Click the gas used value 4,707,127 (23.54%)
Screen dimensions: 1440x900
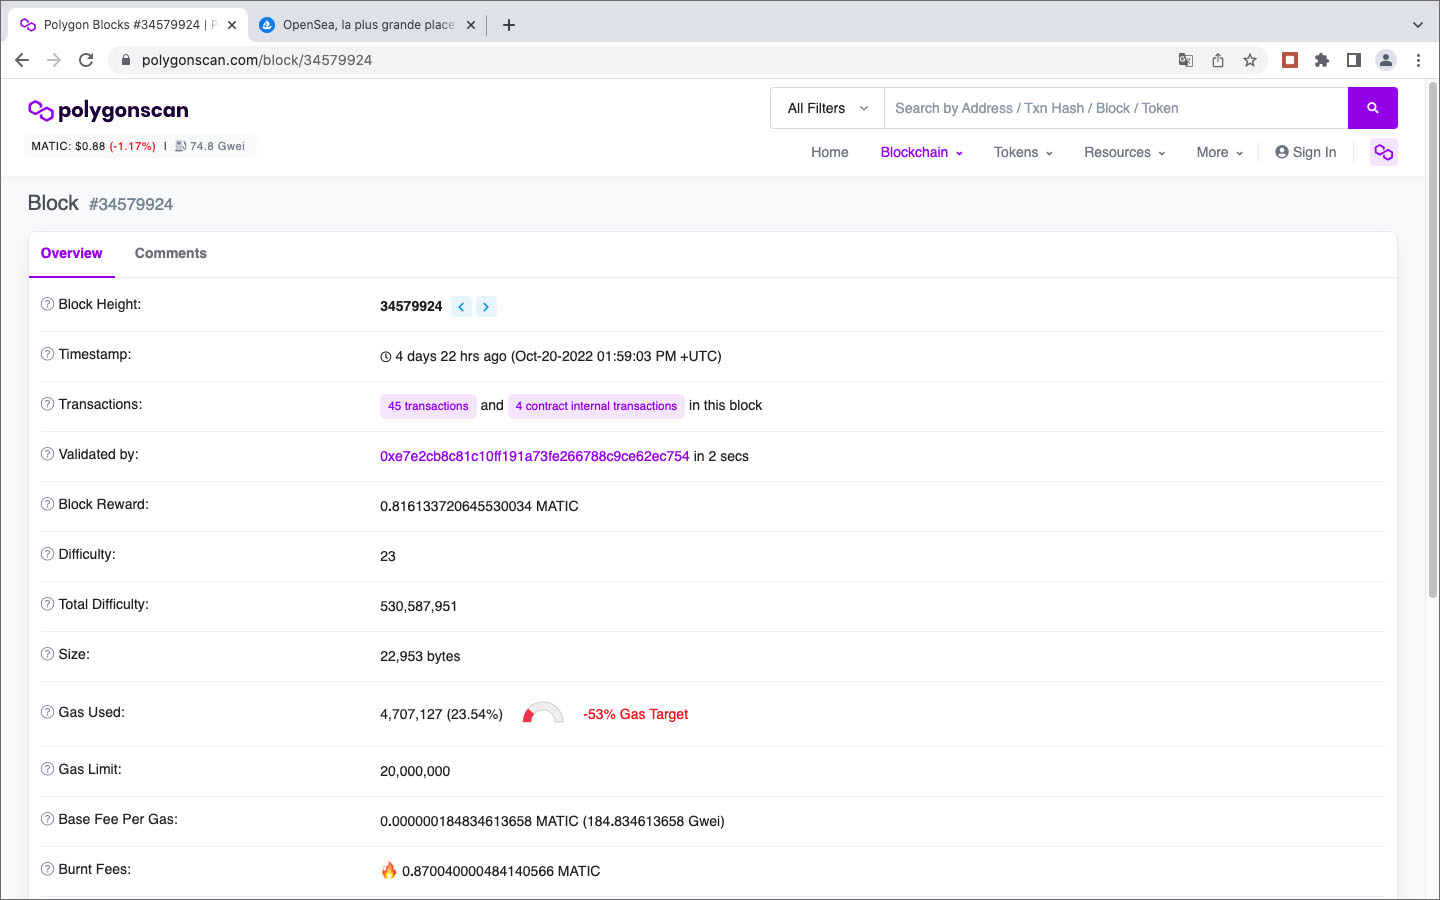441,714
